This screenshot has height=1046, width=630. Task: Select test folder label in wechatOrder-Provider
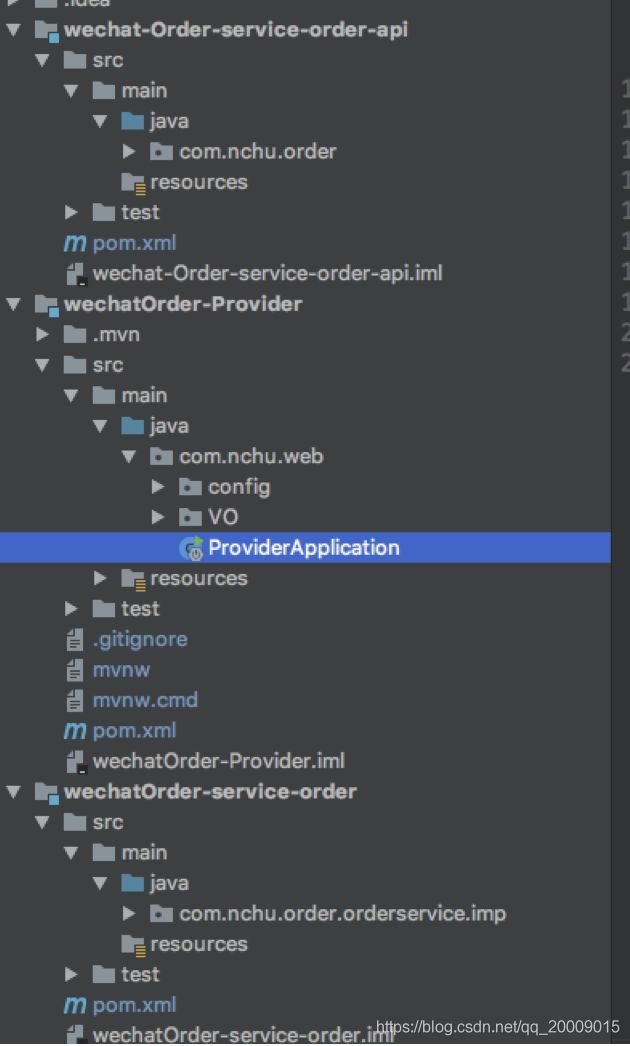[140, 609]
